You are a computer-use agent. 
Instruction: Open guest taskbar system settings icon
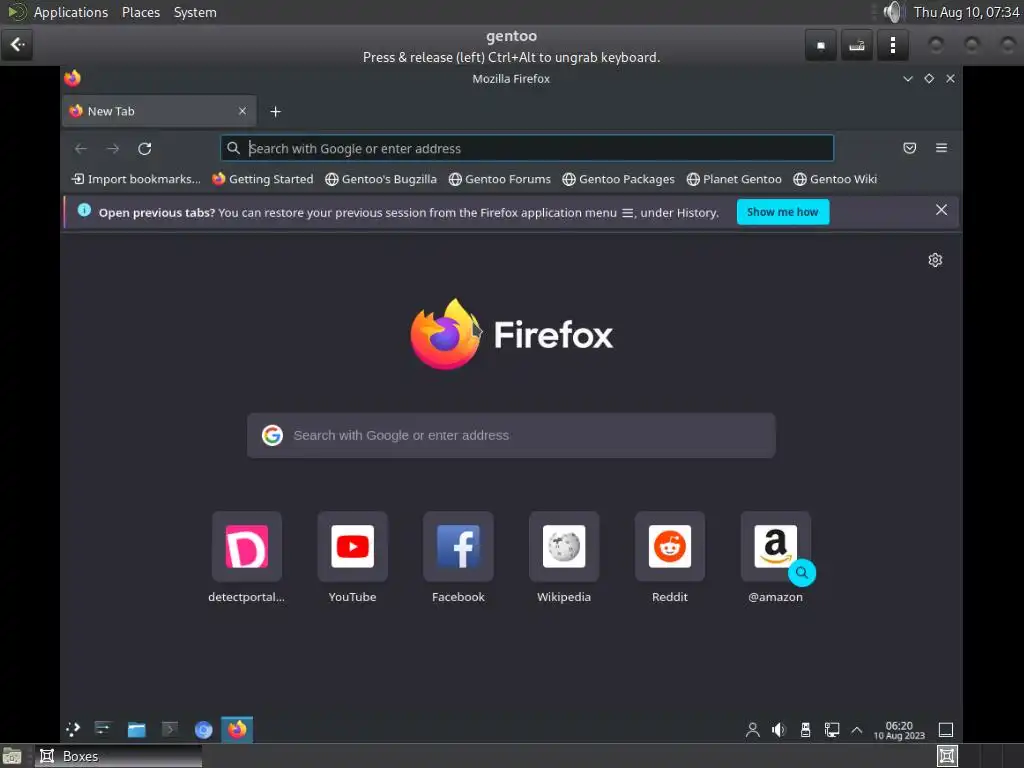coord(103,729)
